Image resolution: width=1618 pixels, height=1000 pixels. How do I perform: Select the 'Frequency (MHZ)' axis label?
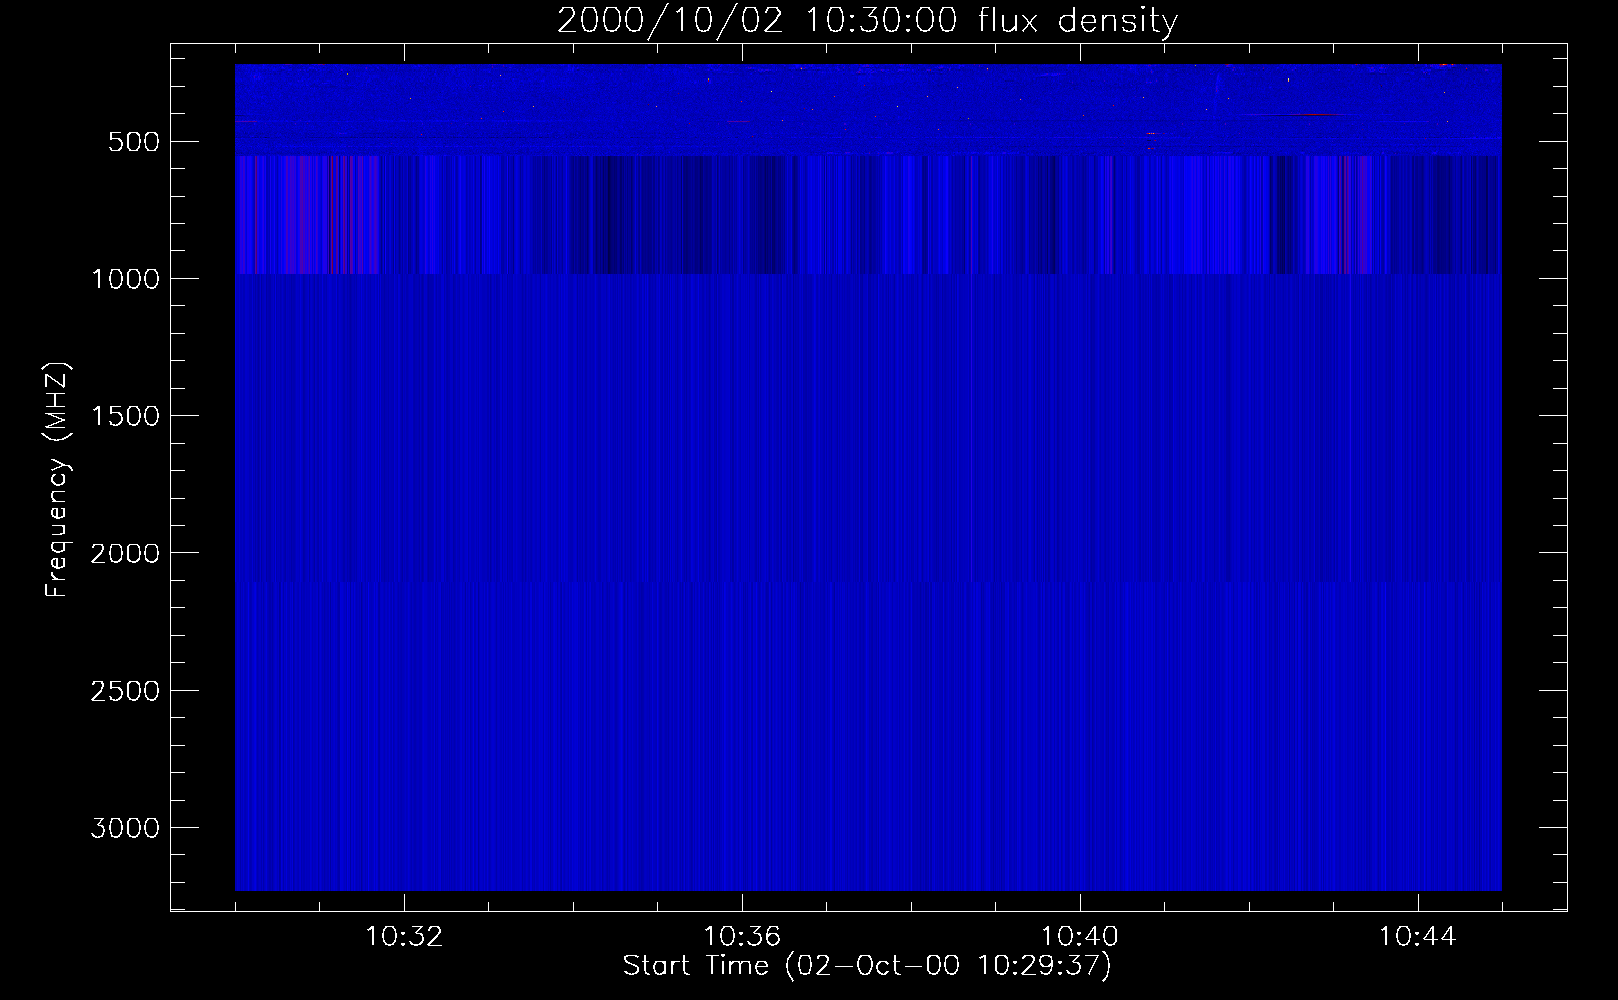click(x=58, y=480)
